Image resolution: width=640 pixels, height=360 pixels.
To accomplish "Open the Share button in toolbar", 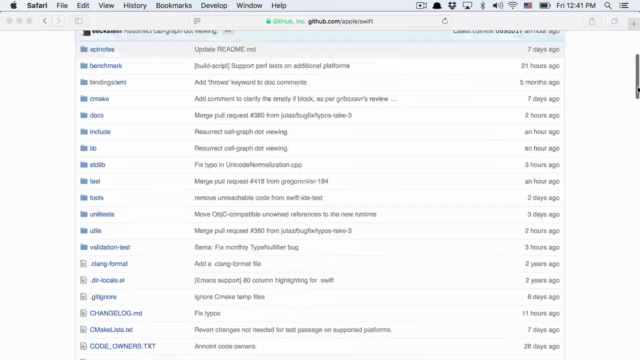I will [x=592, y=21].
